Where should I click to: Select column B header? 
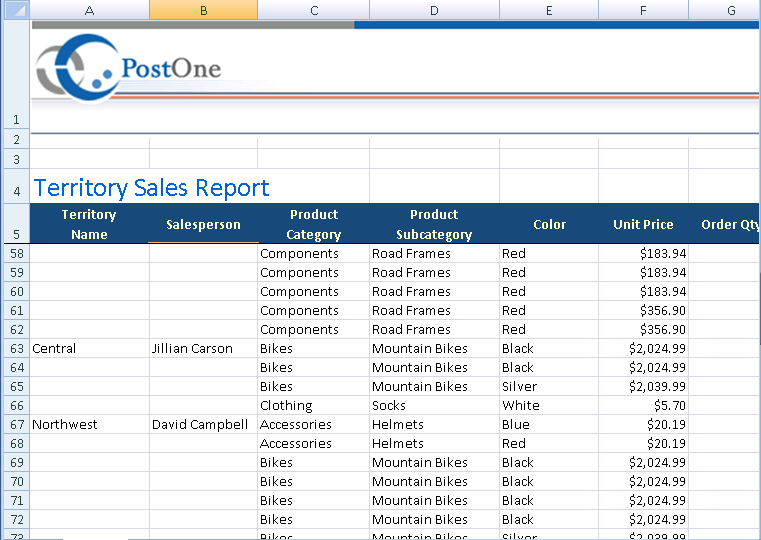(203, 10)
